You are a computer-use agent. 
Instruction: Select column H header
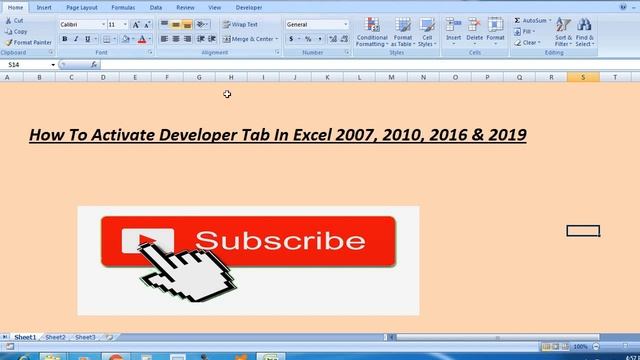coord(231,77)
